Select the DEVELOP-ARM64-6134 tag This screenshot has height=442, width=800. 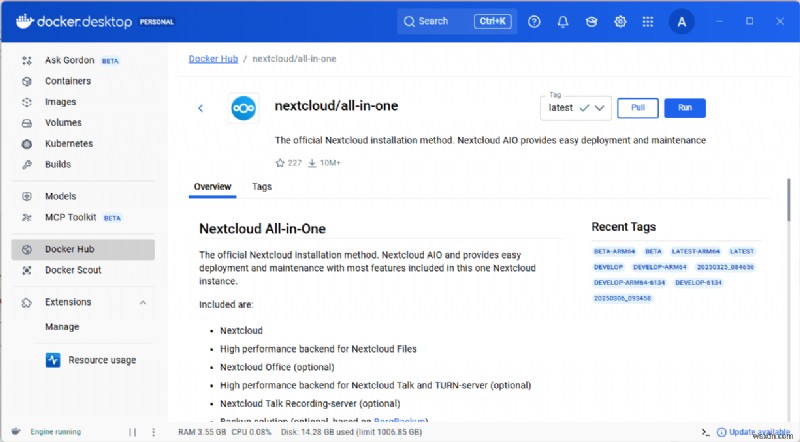[x=629, y=282]
